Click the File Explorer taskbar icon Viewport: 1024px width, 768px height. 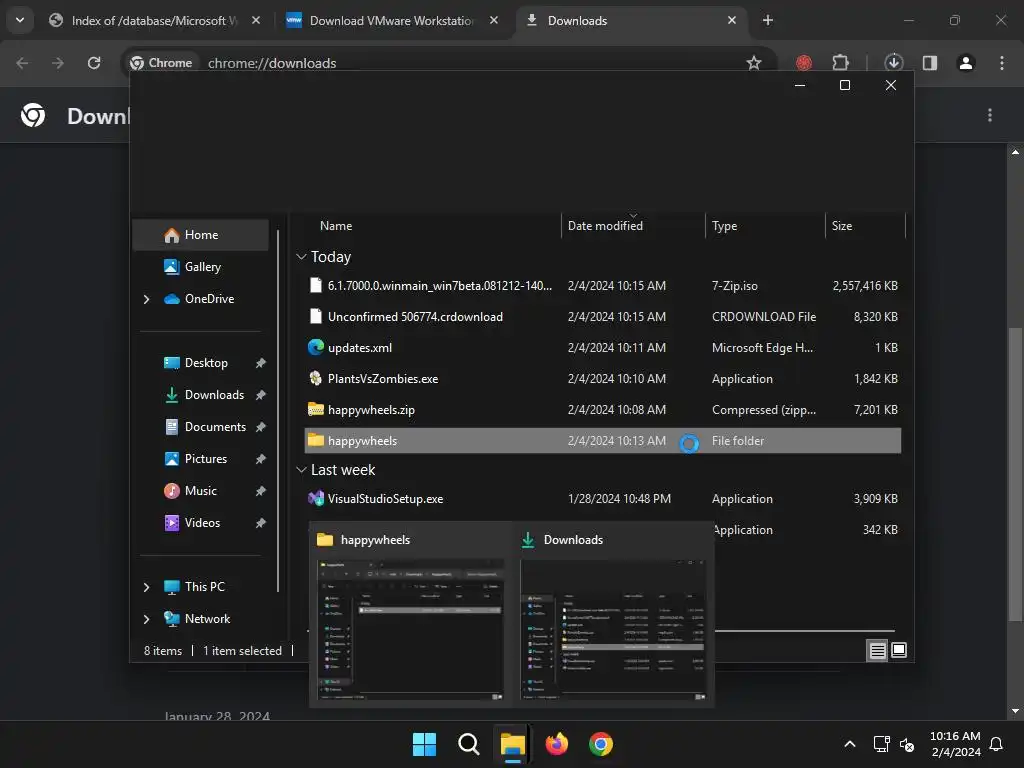point(513,744)
